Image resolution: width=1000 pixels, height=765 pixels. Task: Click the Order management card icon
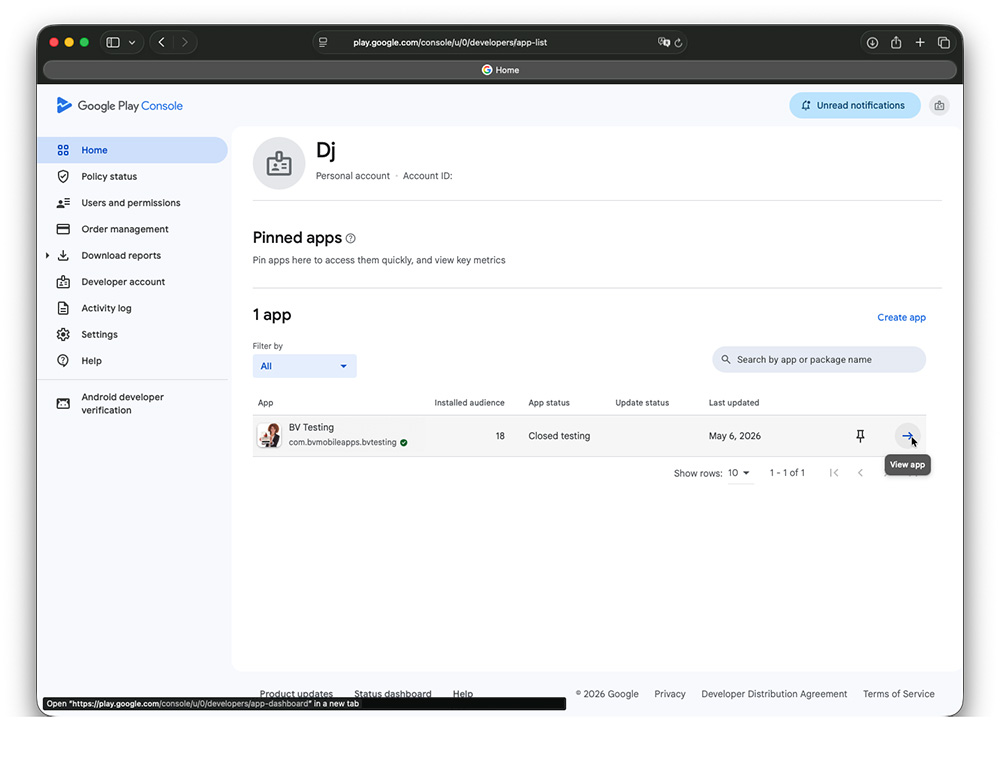[63, 229]
